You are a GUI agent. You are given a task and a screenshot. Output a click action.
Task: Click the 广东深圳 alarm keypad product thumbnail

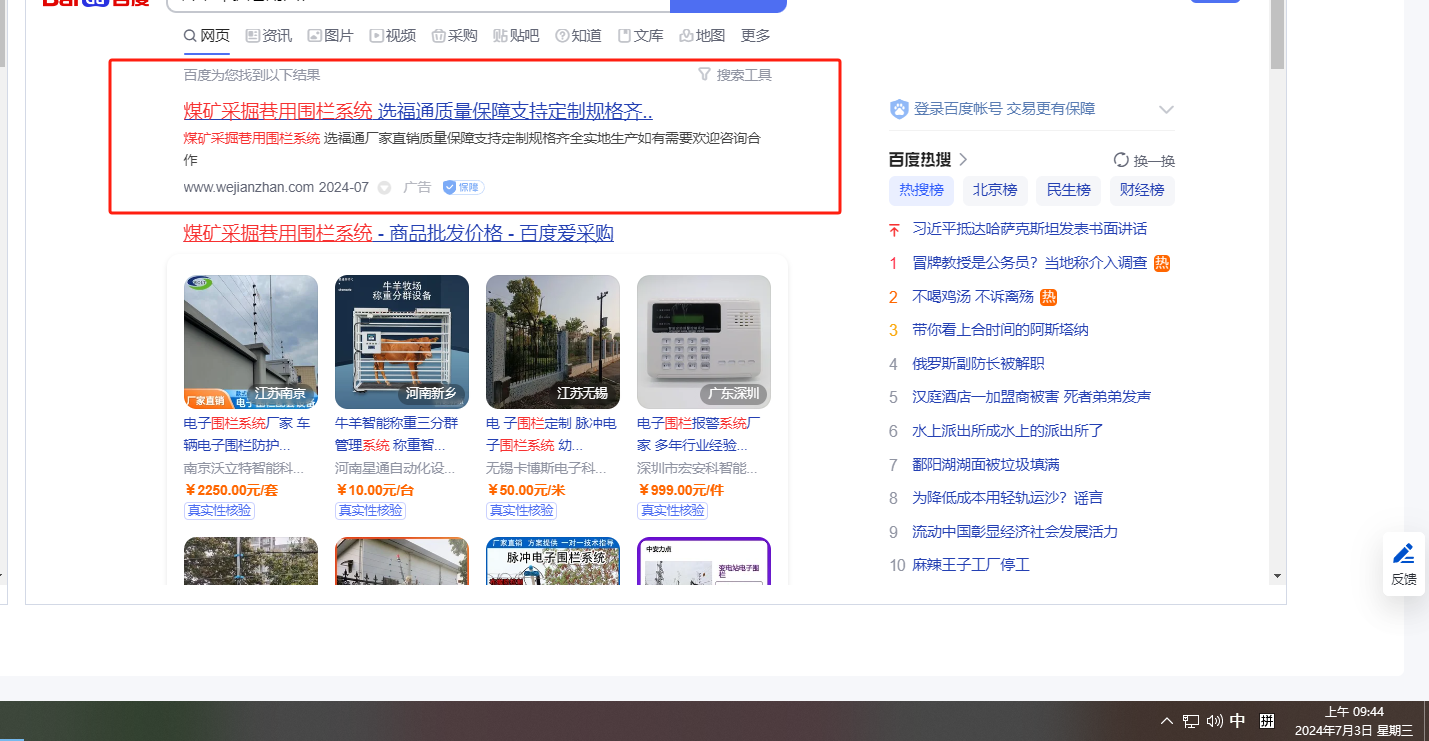[x=703, y=342]
